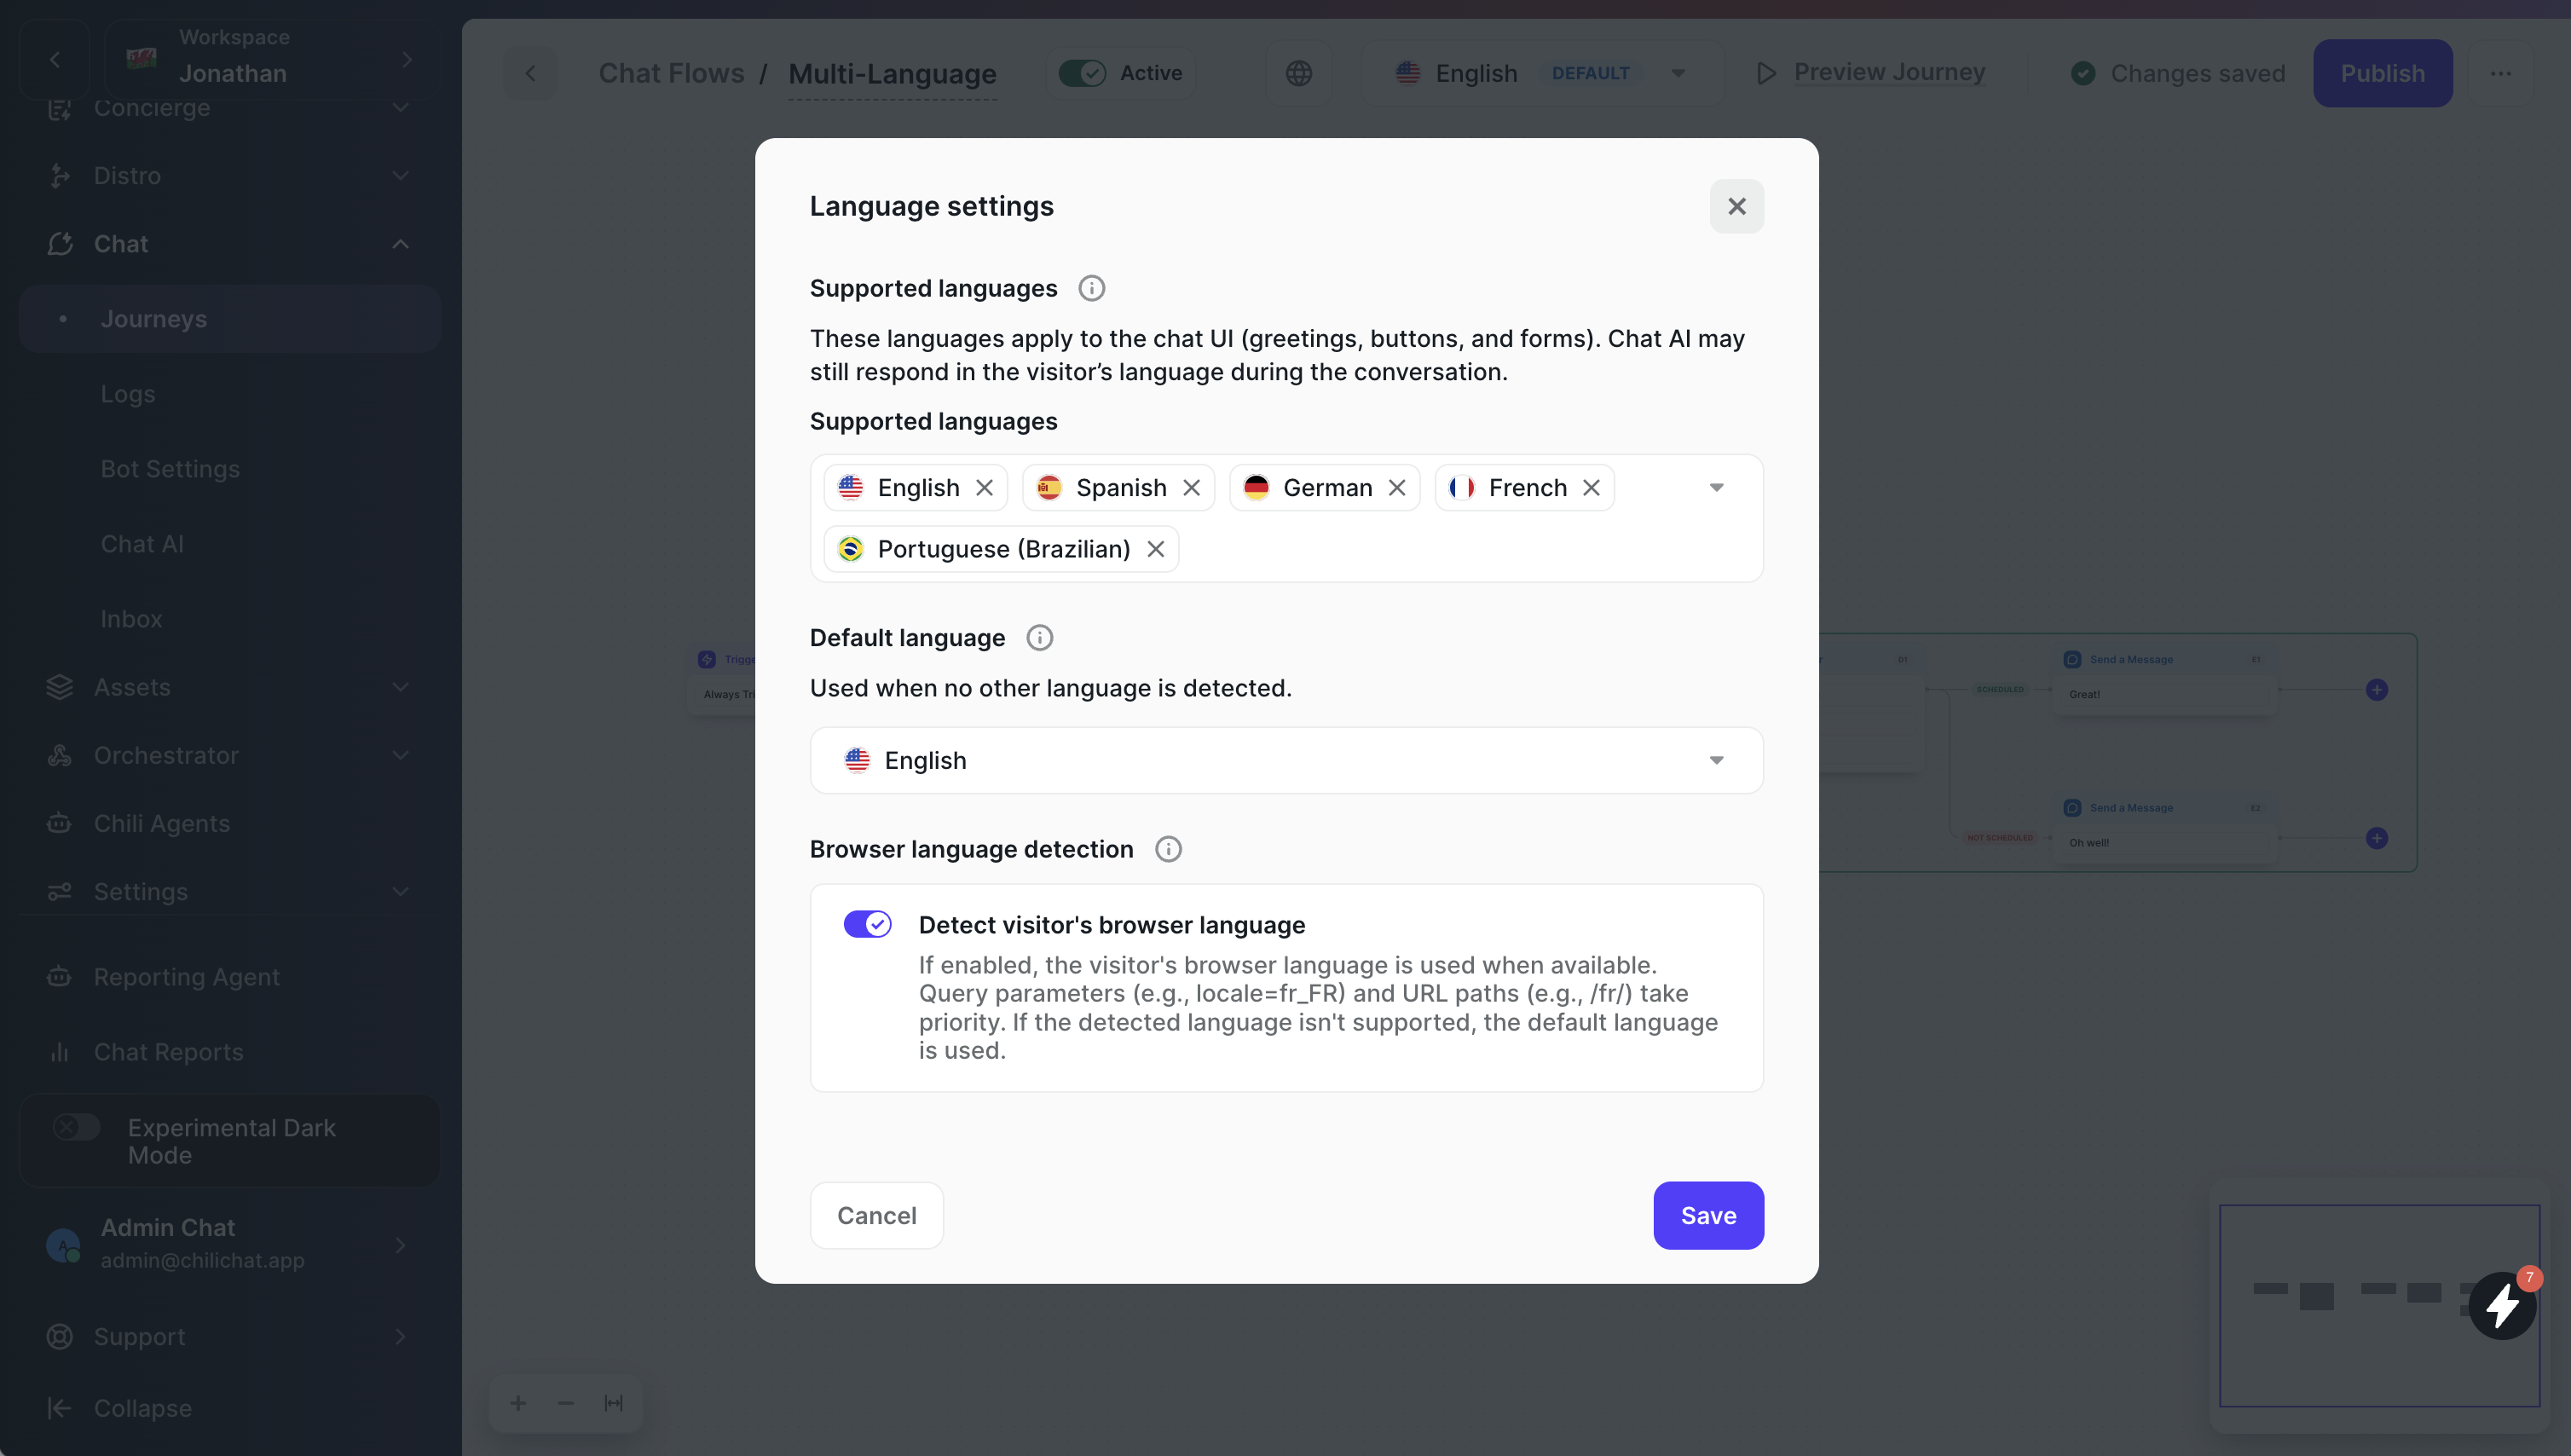Viewport: 2571px width, 1456px height.
Task: Open the Default language English dropdown
Action: coord(1286,760)
